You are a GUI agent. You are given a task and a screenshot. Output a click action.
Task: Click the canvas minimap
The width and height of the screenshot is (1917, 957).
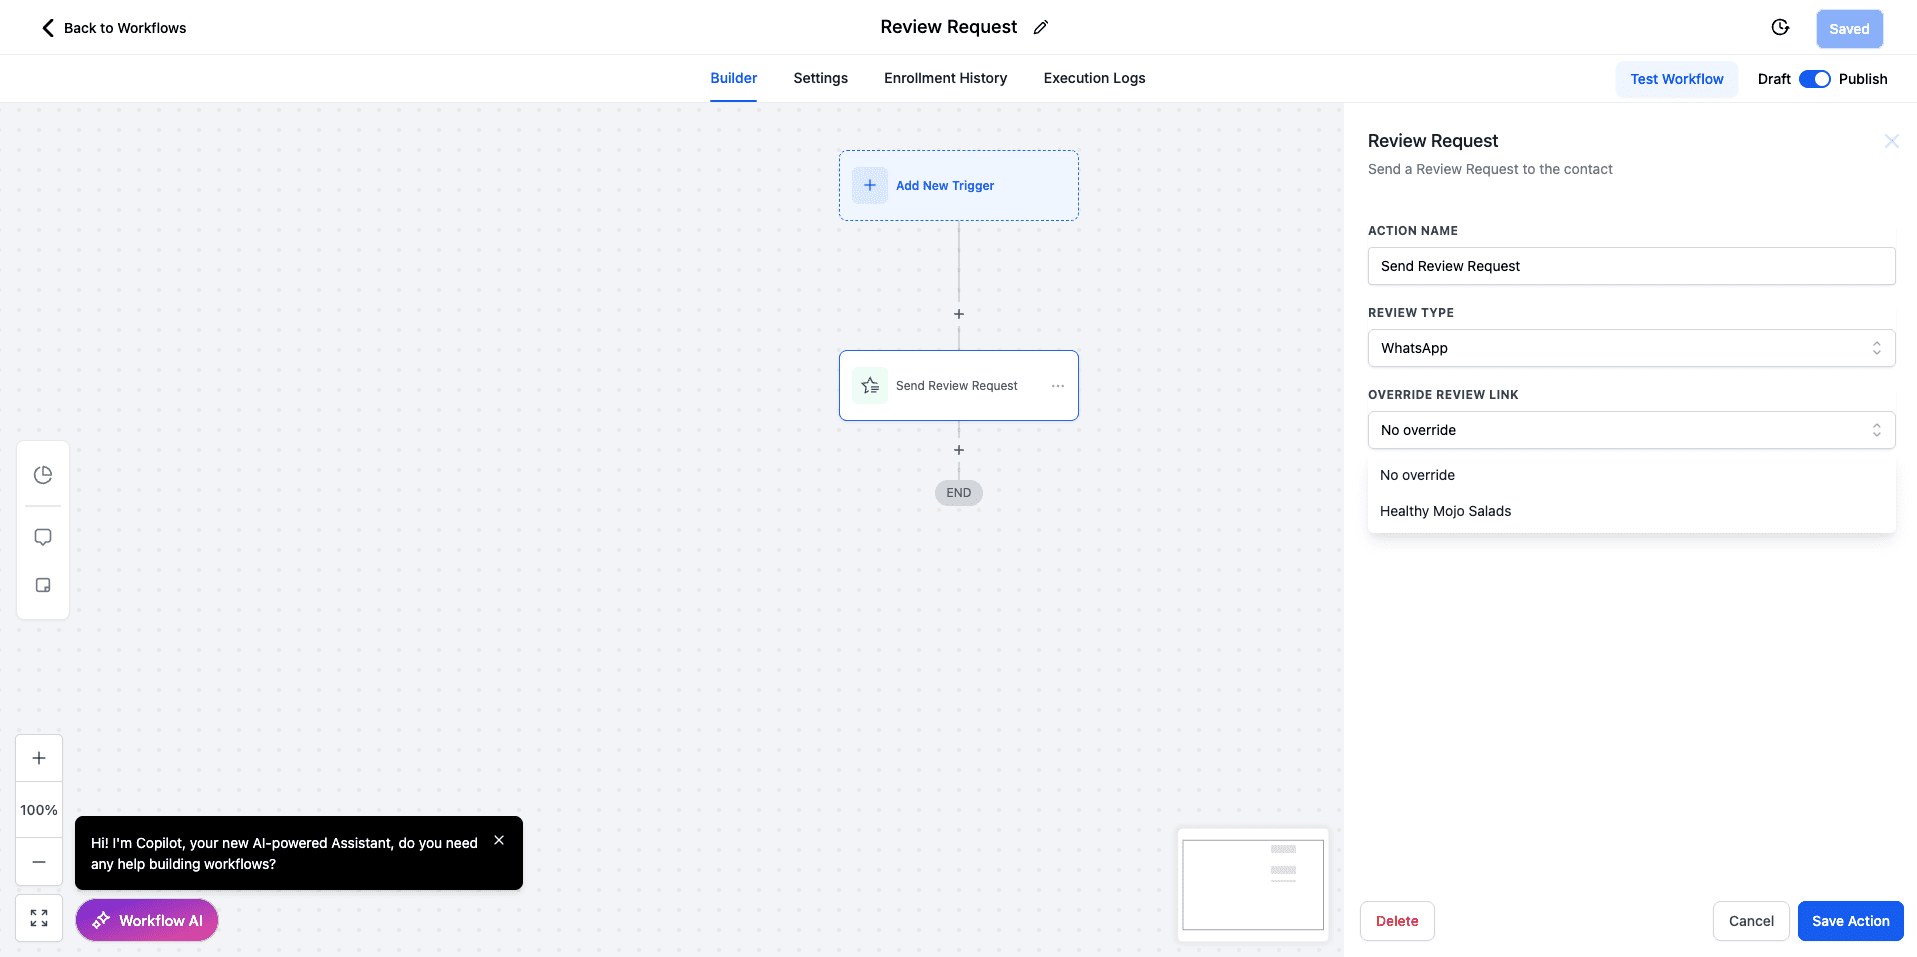[x=1253, y=885]
